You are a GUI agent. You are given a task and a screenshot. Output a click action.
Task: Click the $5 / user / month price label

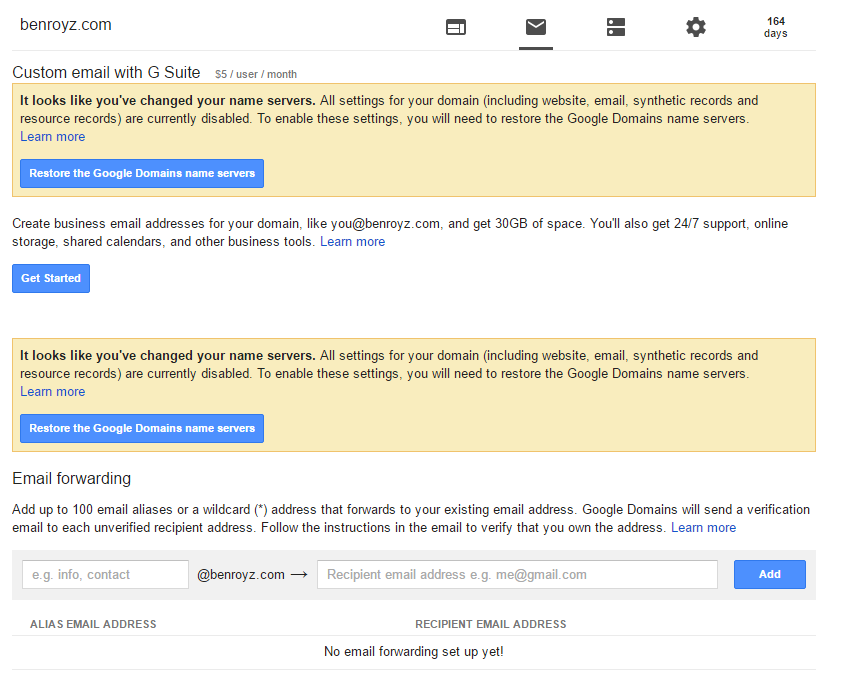click(x=256, y=74)
